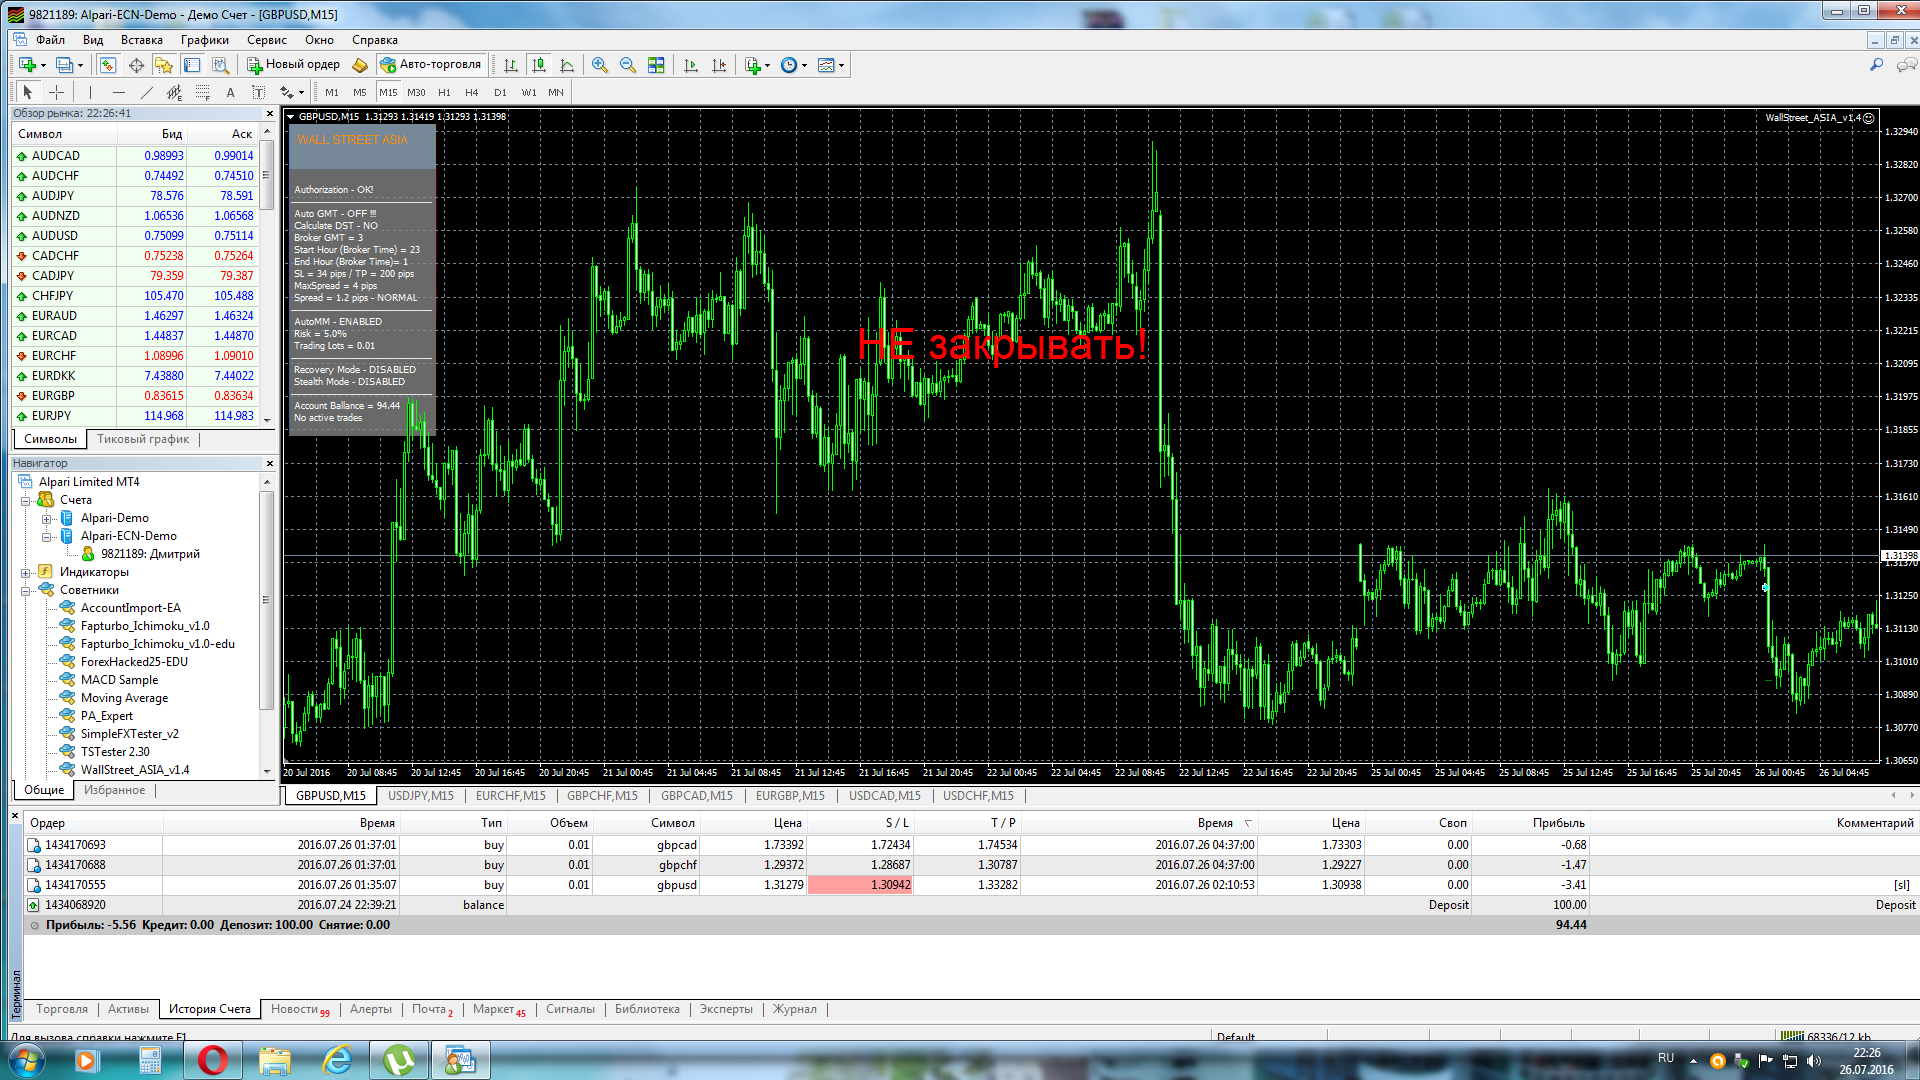Open the Журнал terminal tab

(795, 1009)
